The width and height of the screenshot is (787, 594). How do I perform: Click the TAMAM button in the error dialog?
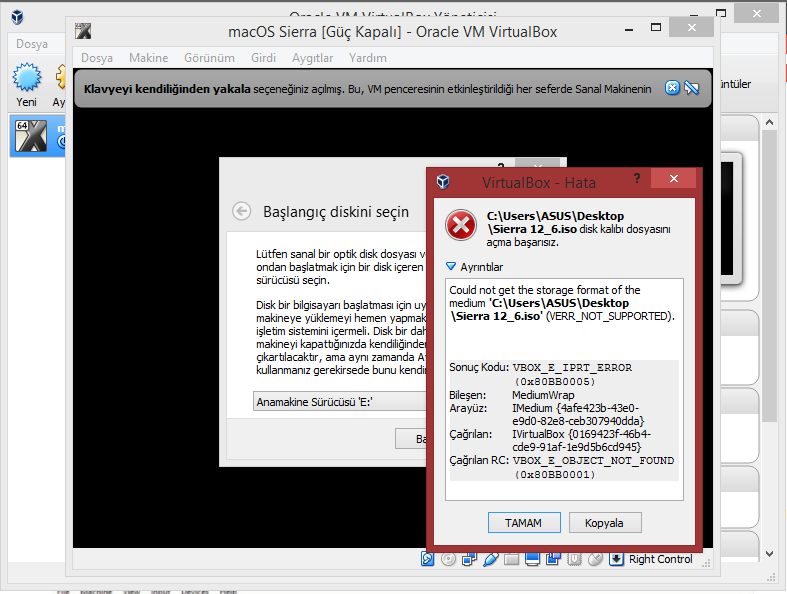pos(523,523)
